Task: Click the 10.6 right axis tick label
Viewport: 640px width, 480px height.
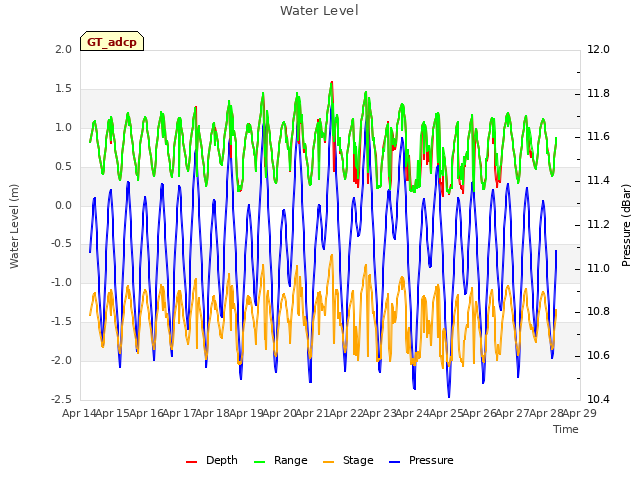Action: pyautogui.click(x=598, y=356)
